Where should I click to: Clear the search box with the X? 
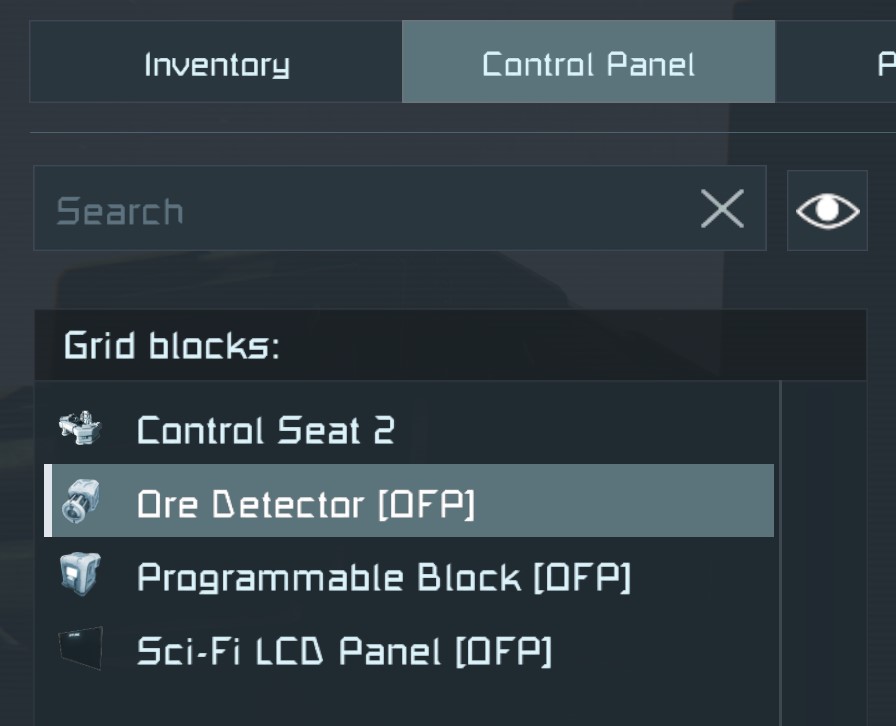tap(722, 209)
